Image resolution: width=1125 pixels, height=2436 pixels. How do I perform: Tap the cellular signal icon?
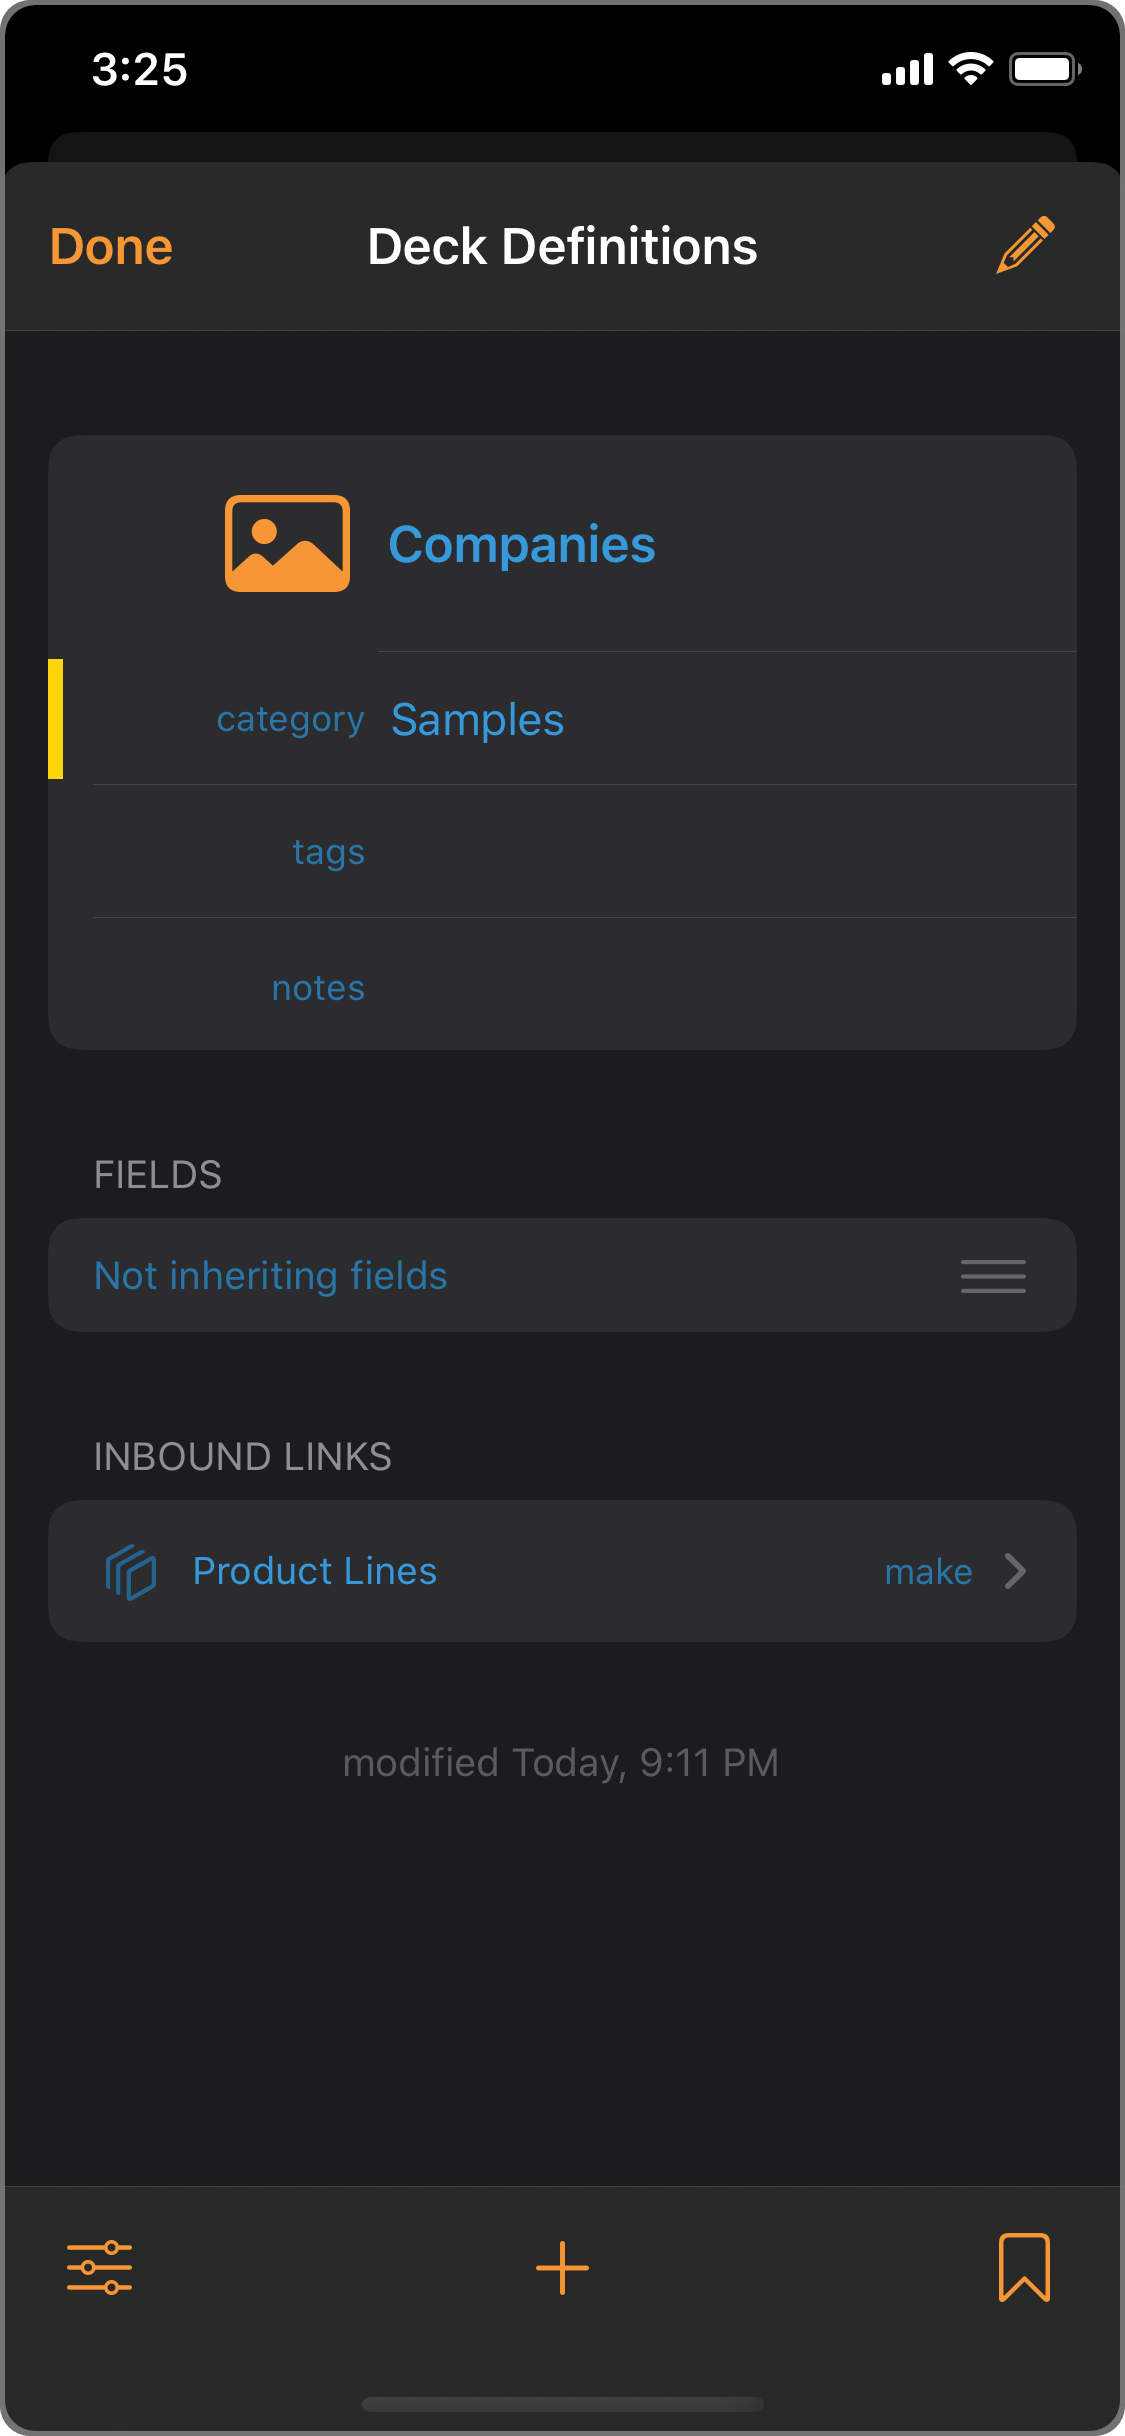pyautogui.click(x=907, y=69)
